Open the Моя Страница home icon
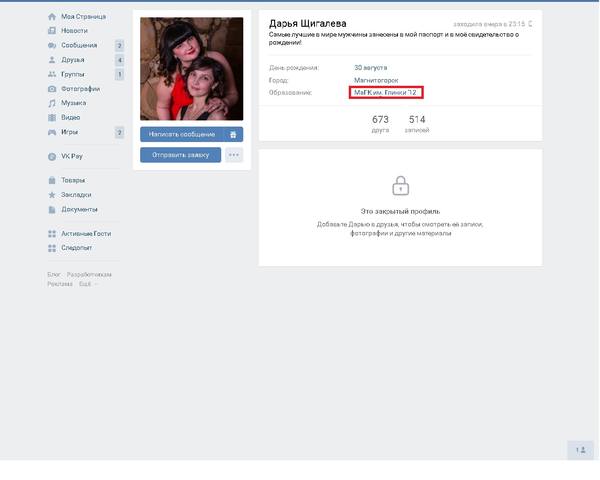Screen dimensions: 600x480 [x=52, y=17]
